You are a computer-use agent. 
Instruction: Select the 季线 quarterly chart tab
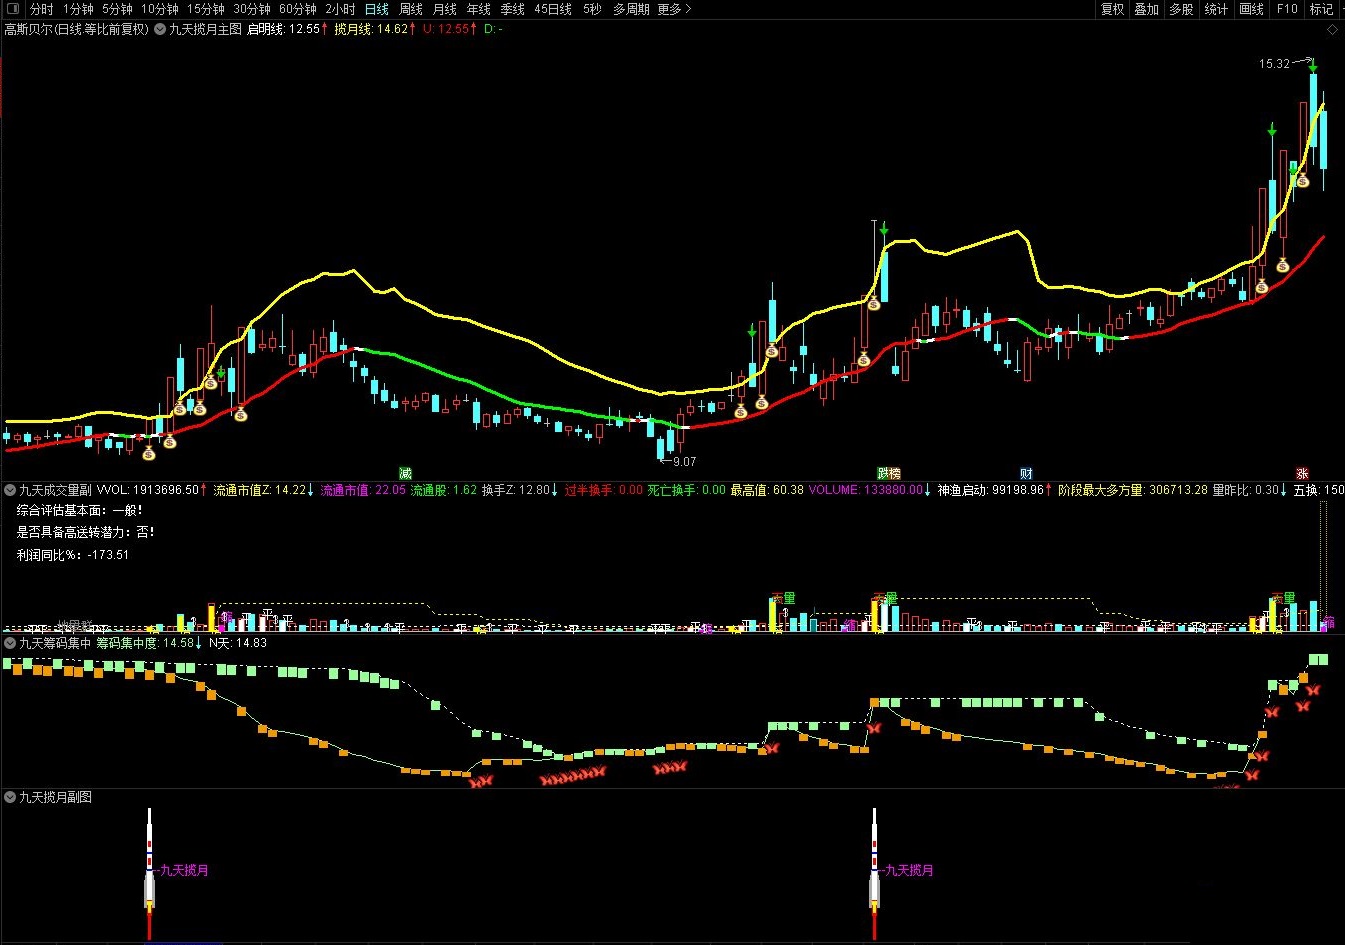click(513, 9)
